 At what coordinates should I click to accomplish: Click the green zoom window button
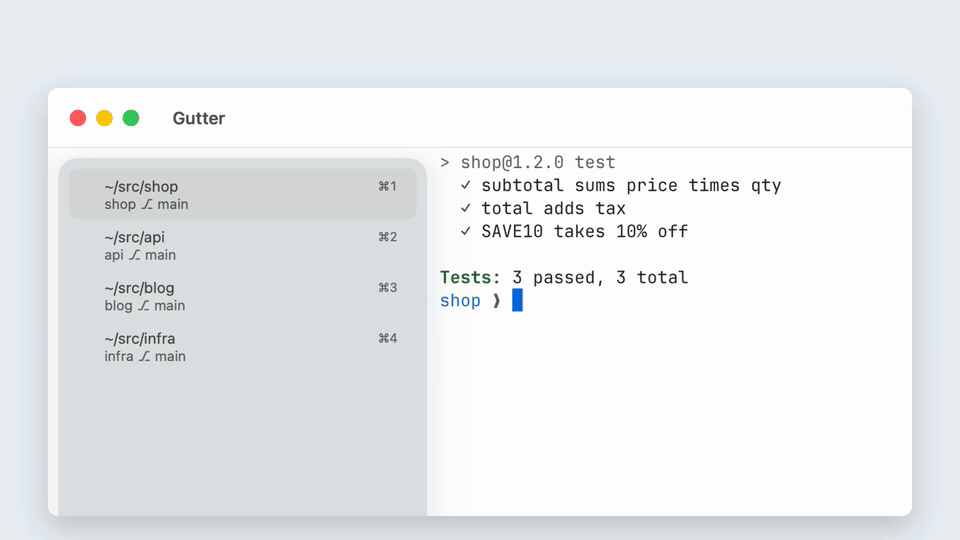[131, 118]
